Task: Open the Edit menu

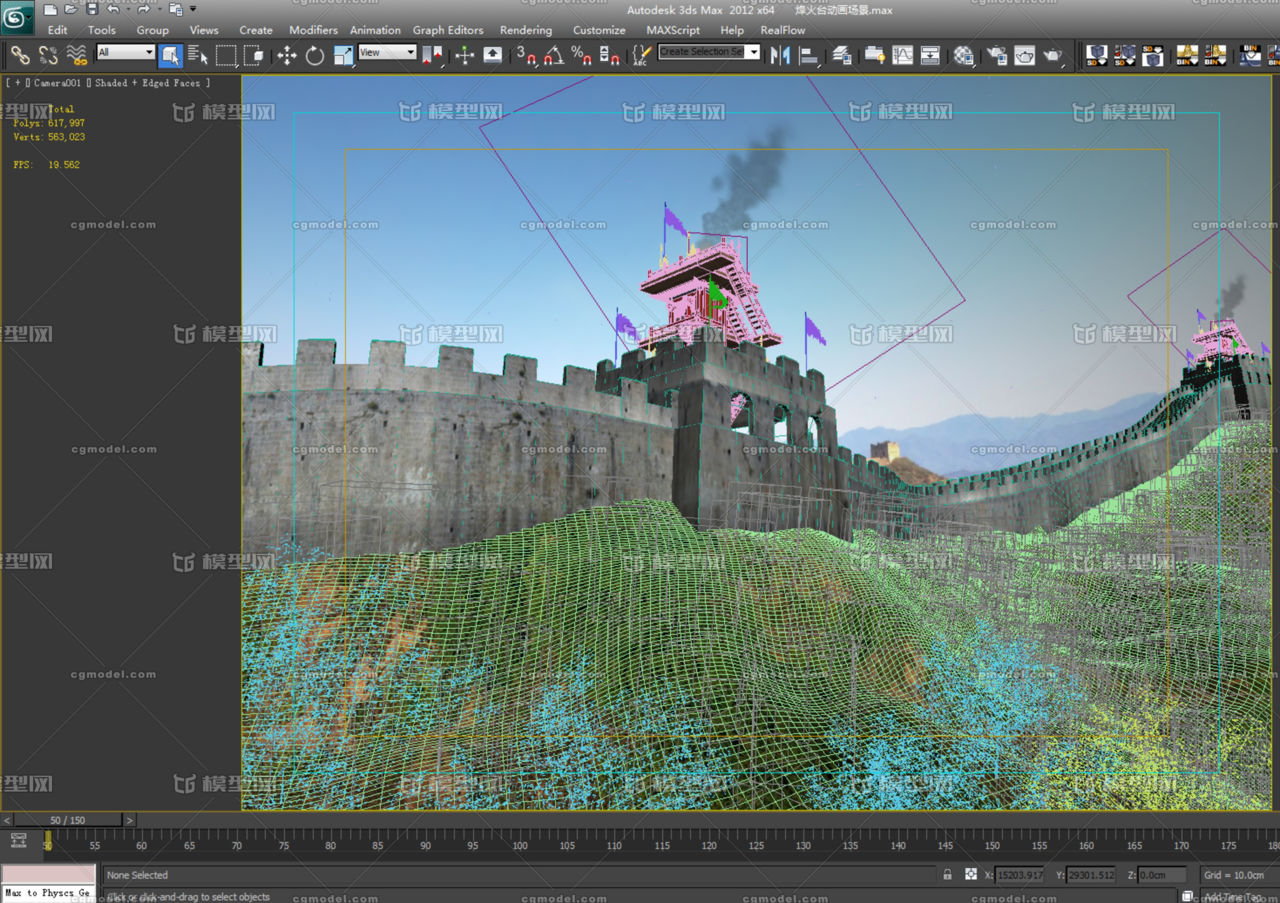Action: pyautogui.click(x=58, y=30)
